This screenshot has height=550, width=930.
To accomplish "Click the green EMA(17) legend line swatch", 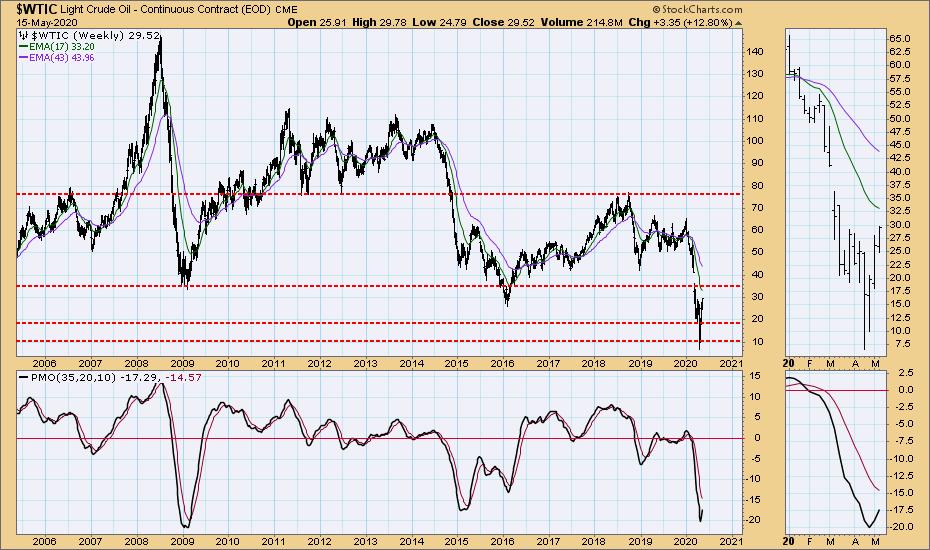I will point(24,46).
